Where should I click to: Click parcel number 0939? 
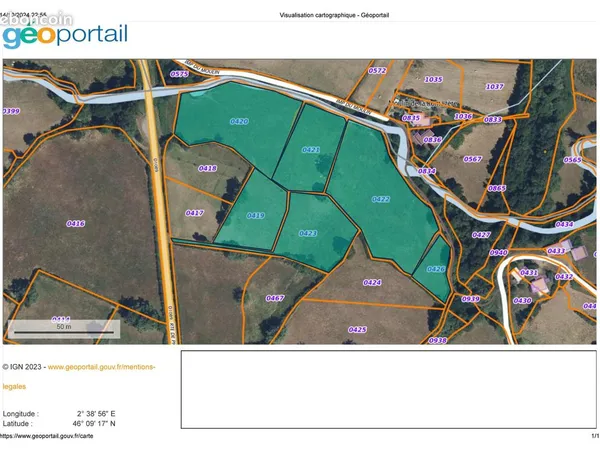tap(471, 299)
